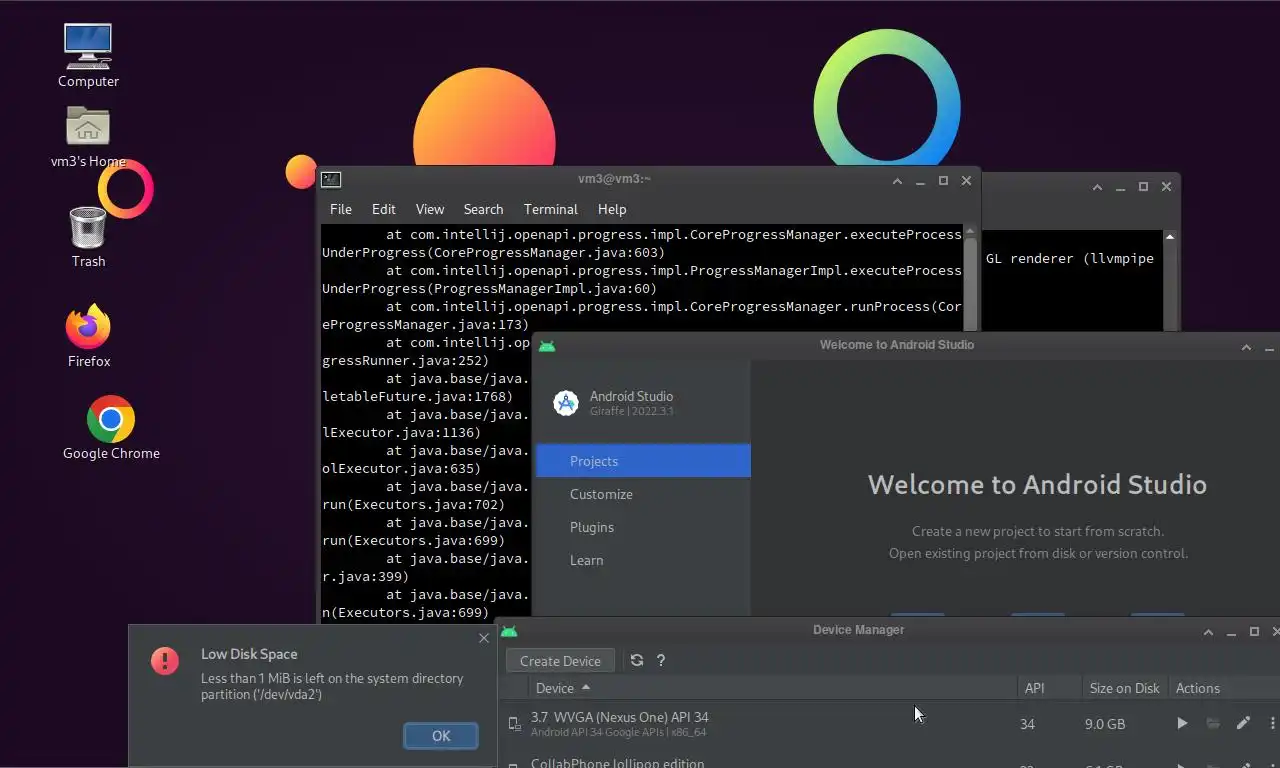1280x768 pixels.
Task: Select the 3.7 WVGA (Nexus One) API 34 row
Action: point(888,723)
